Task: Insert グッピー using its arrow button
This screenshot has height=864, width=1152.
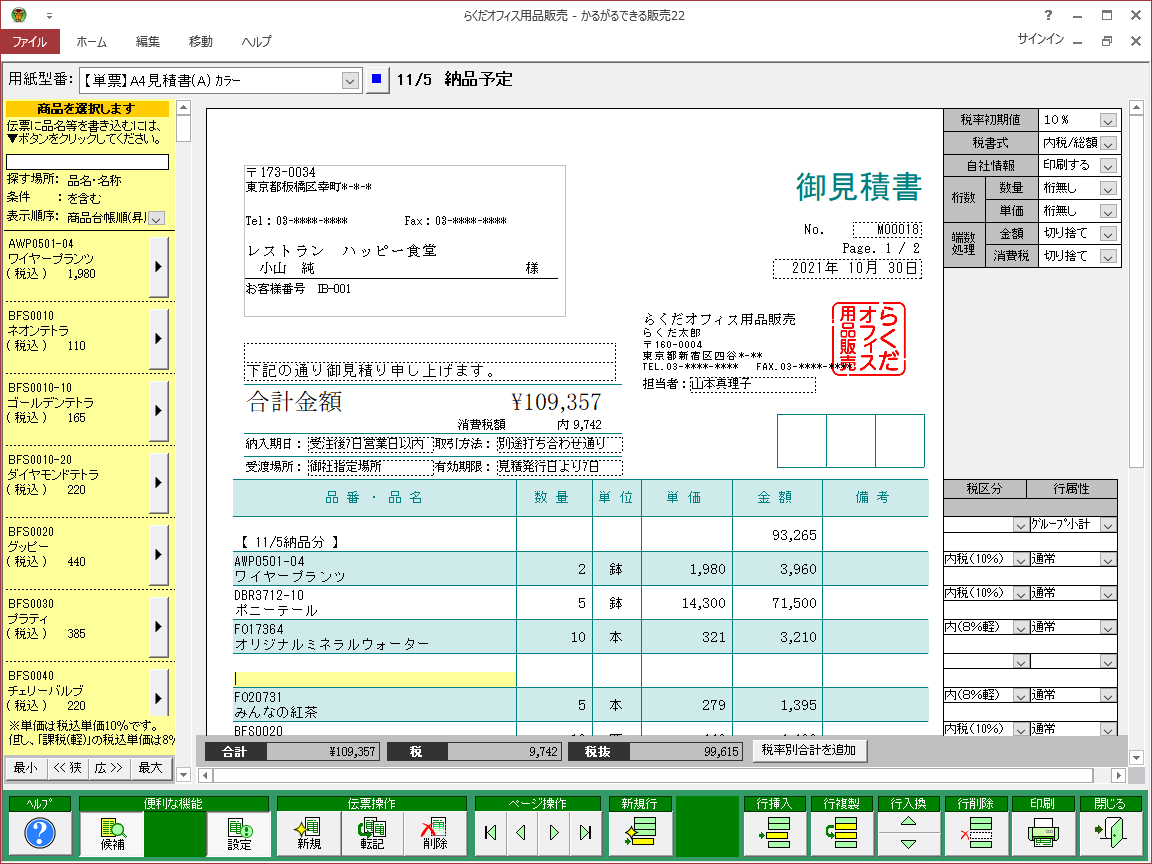Action: (158, 555)
